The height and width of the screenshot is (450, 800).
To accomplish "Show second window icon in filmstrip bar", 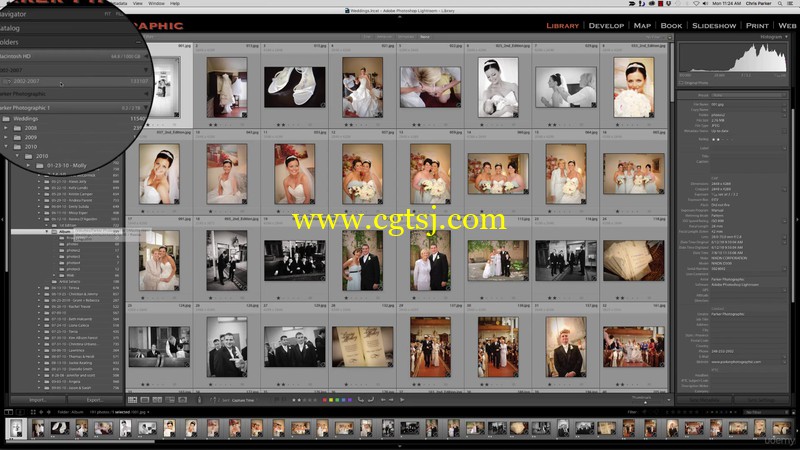I will click(19, 412).
